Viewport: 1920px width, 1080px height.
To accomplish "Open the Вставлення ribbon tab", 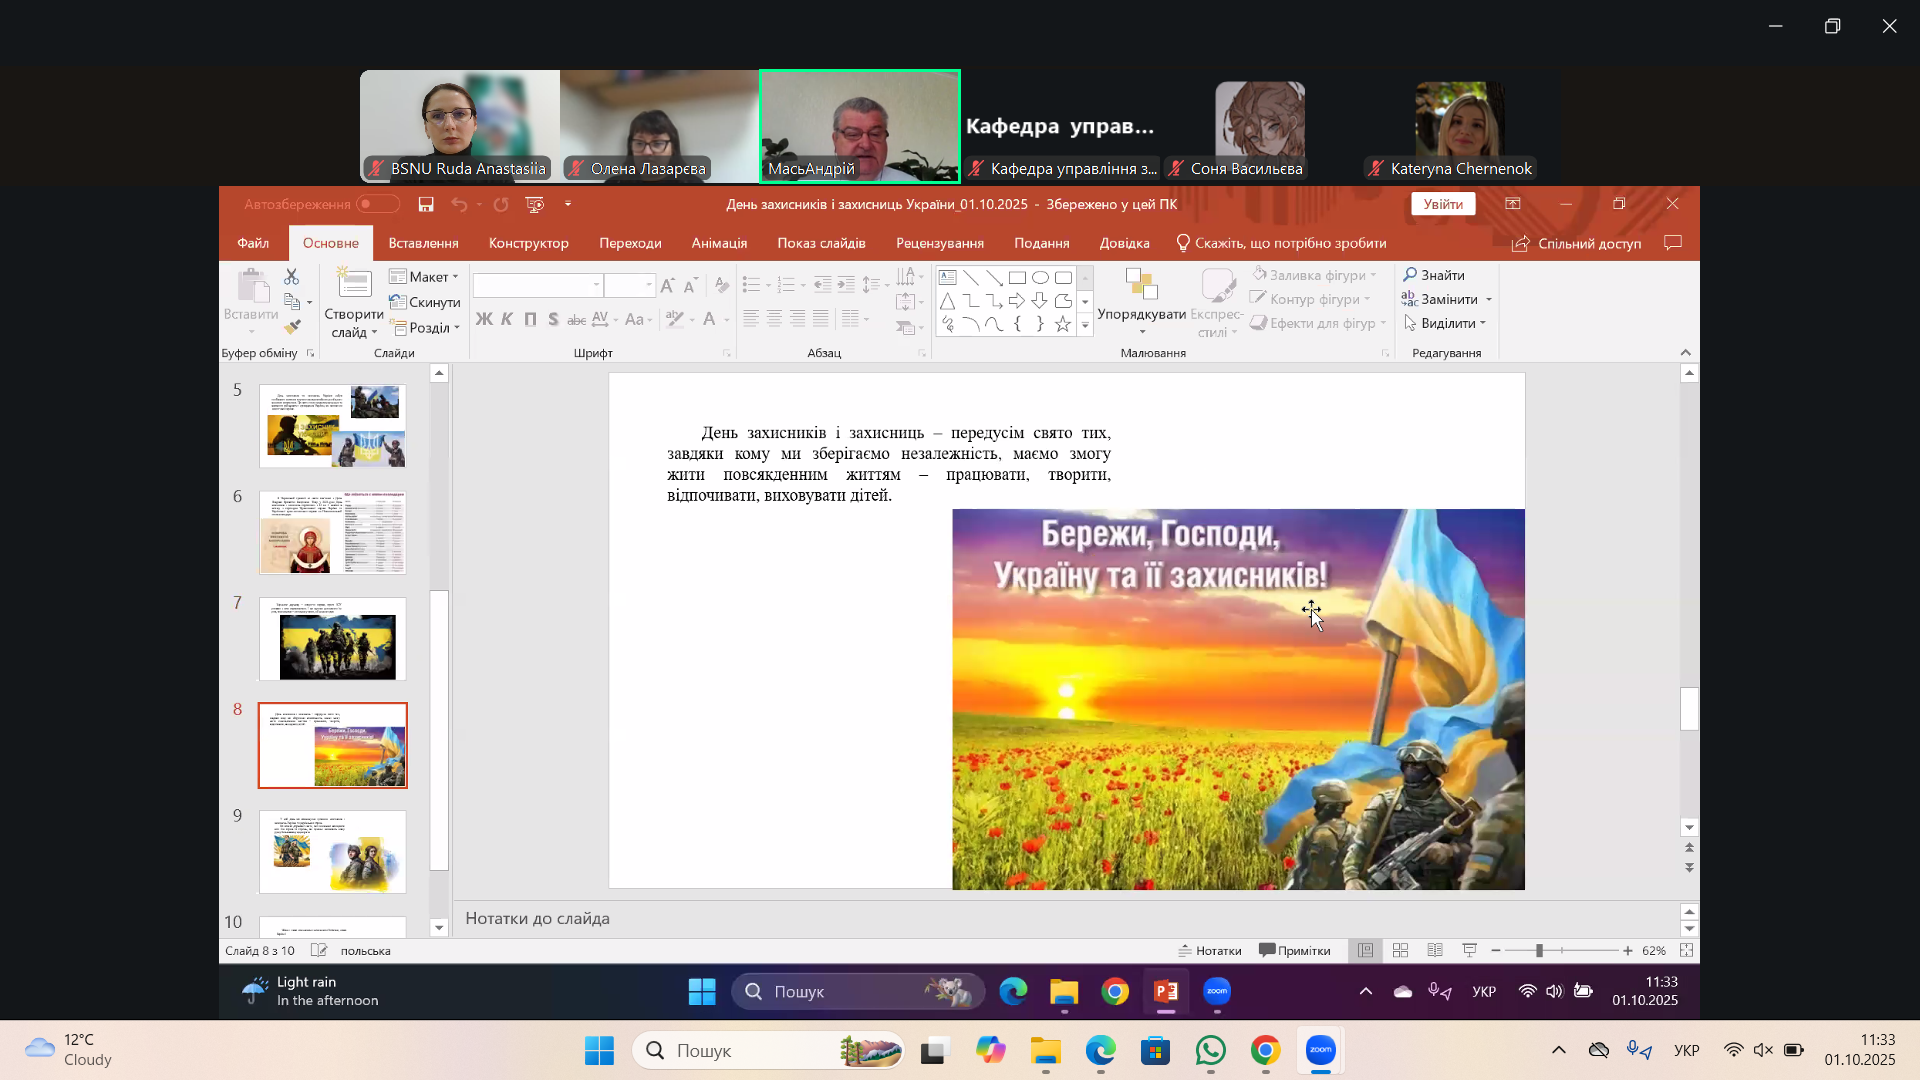I will point(423,243).
